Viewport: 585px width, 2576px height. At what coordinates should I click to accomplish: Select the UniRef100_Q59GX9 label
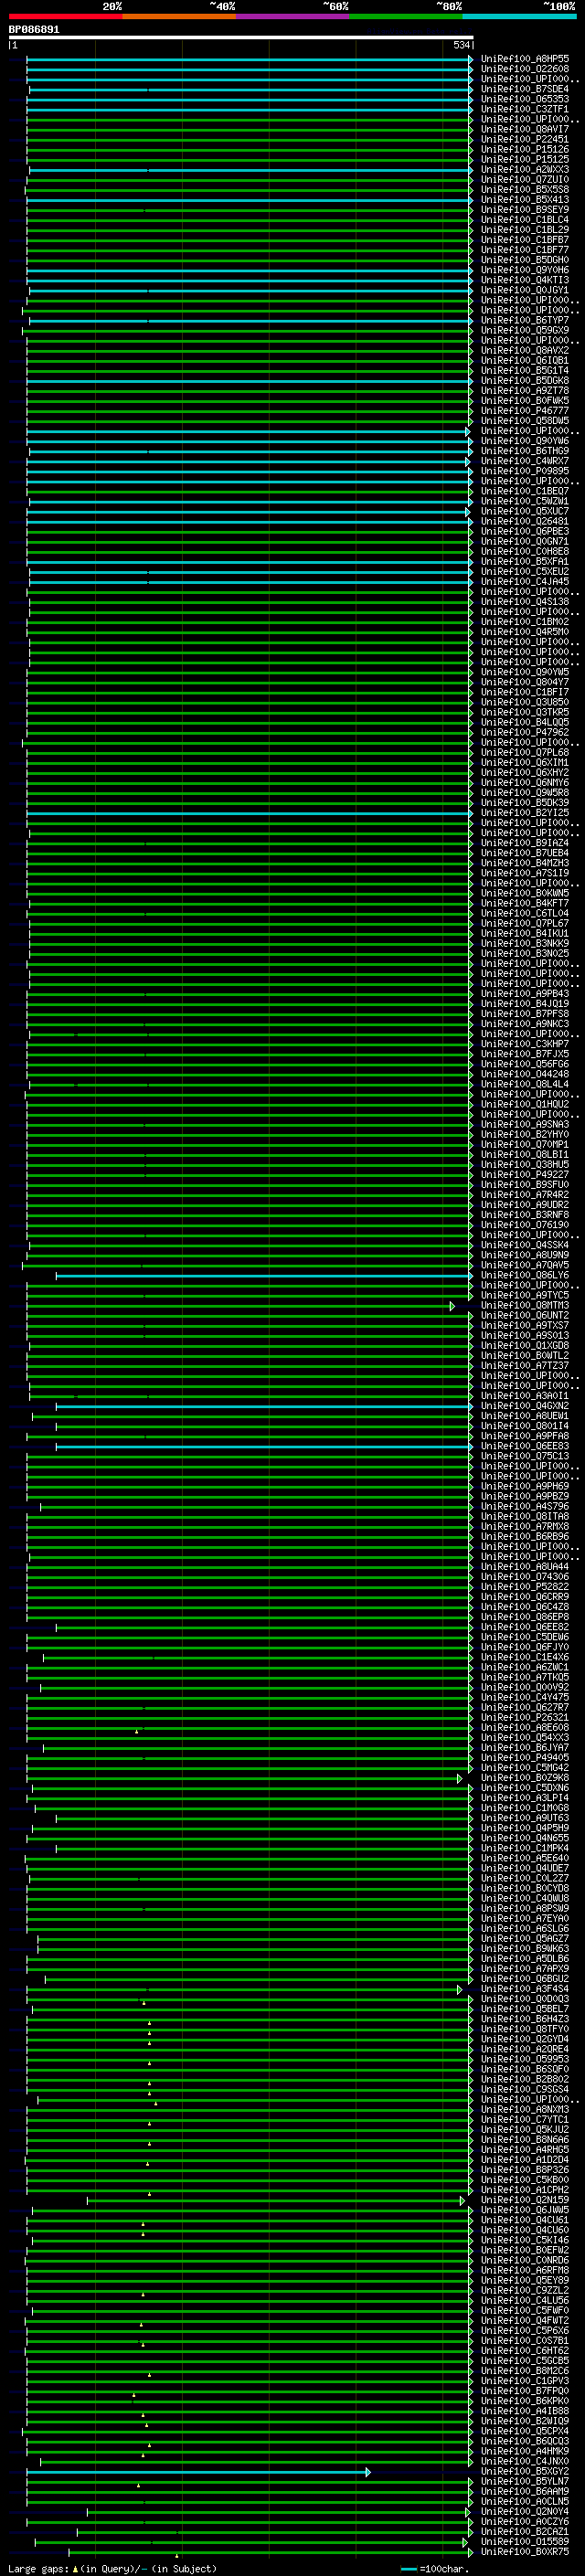pos(525,331)
